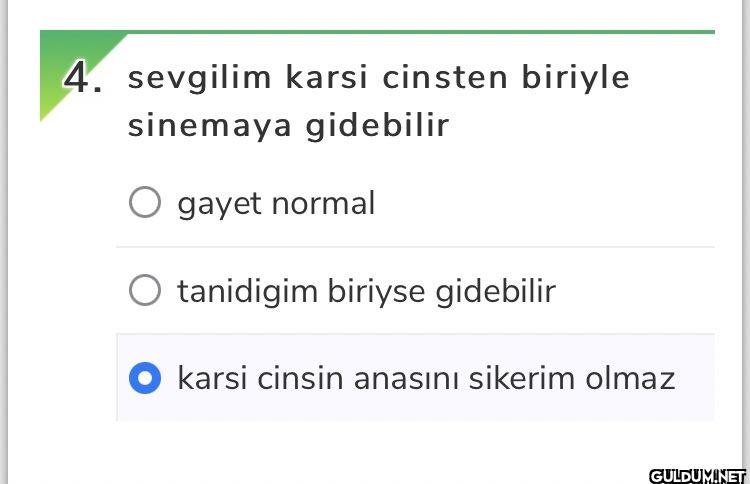Viewport: 750px width, 484px height.
Task: Click the third answer label ending in "olmaz"
Action: (x=426, y=379)
